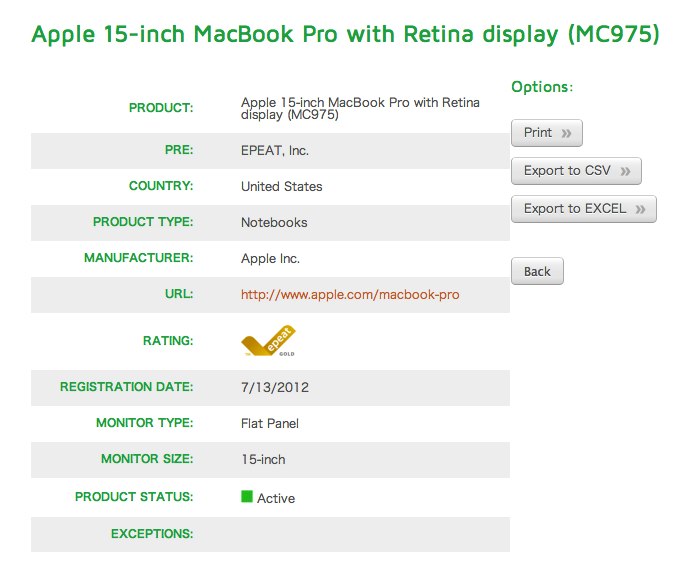The width and height of the screenshot is (700, 579).
Task: Click the 'Apple Inc.' manufacturer value
Action: tap(270, 258)
